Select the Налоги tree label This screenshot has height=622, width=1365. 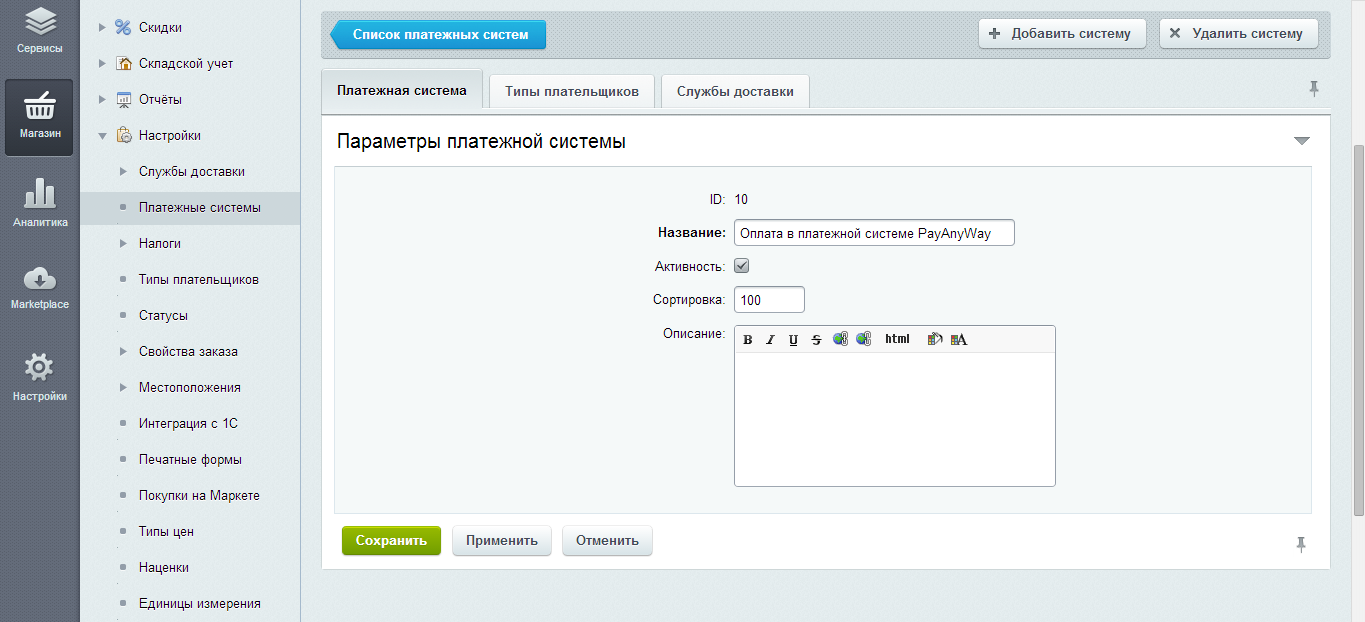click(x=160, y=243)
